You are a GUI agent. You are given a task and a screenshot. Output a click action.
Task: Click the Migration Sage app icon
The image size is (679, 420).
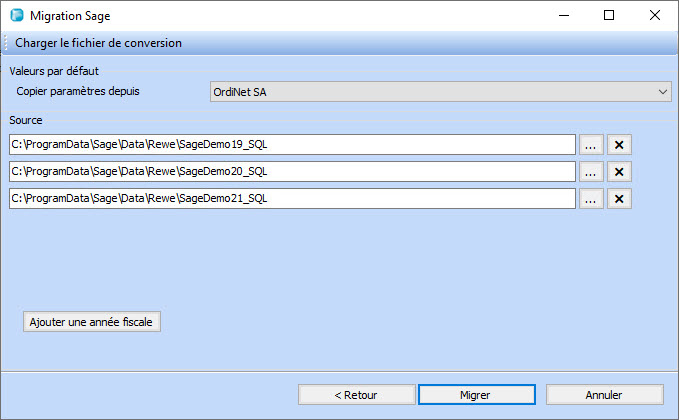coord(16,15)
